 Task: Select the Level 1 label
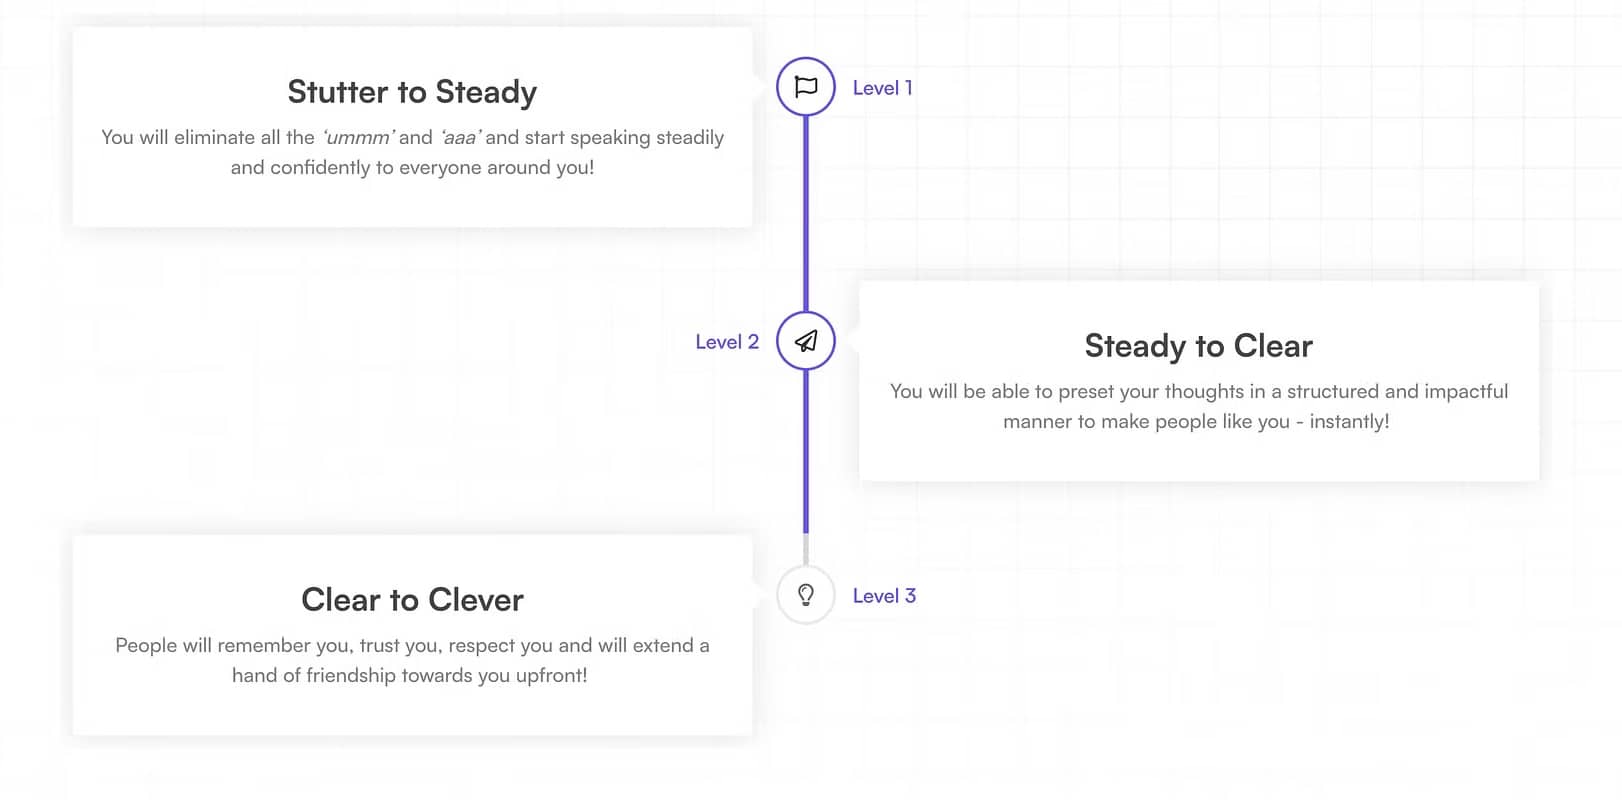pos(882,88)
